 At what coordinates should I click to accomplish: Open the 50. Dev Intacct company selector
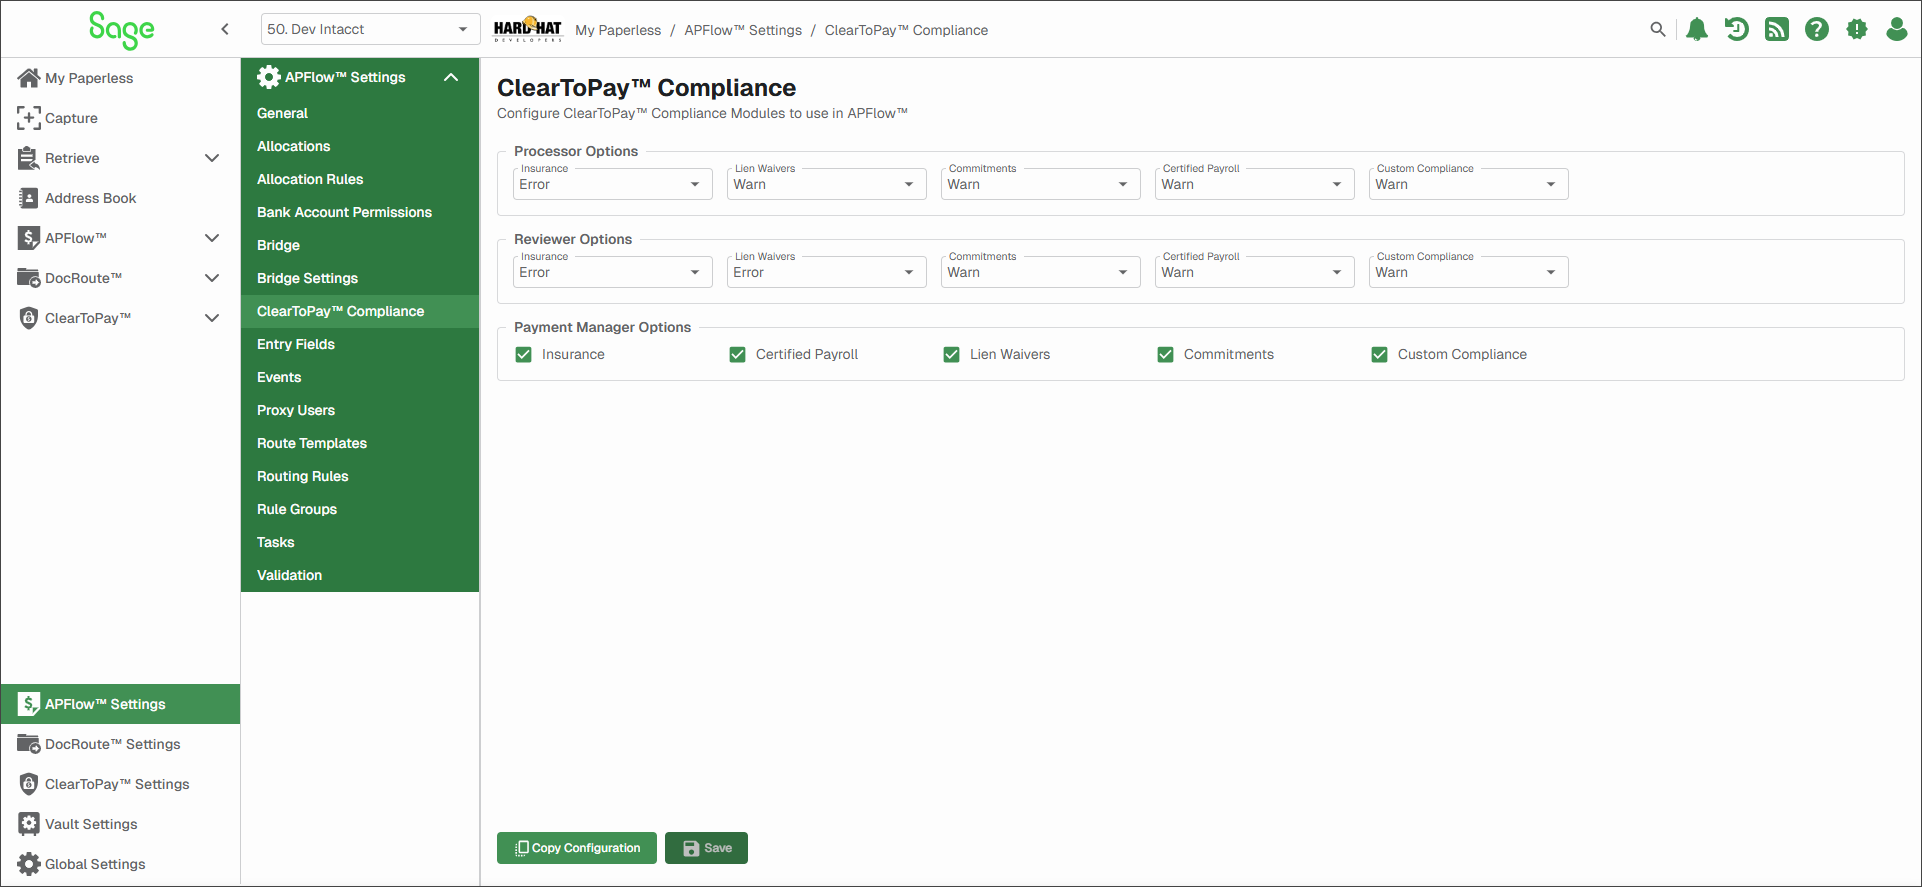370,29
